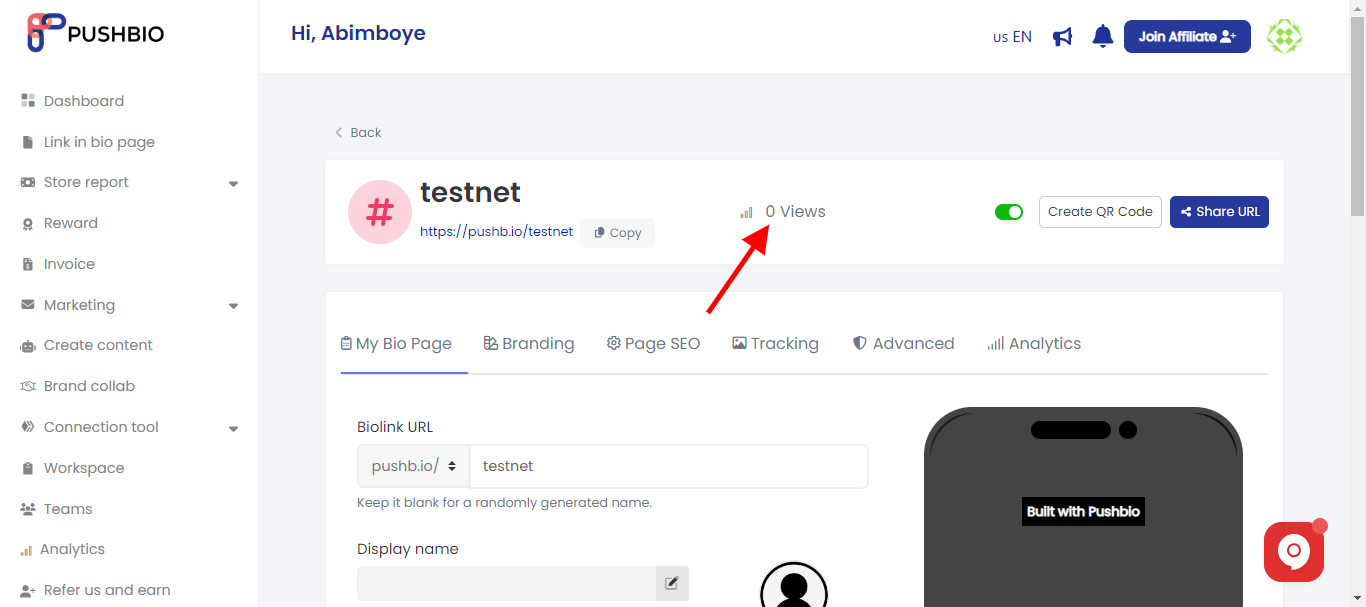Go to Reward section
The image size is (1366, 607).
tap(71, 223)
